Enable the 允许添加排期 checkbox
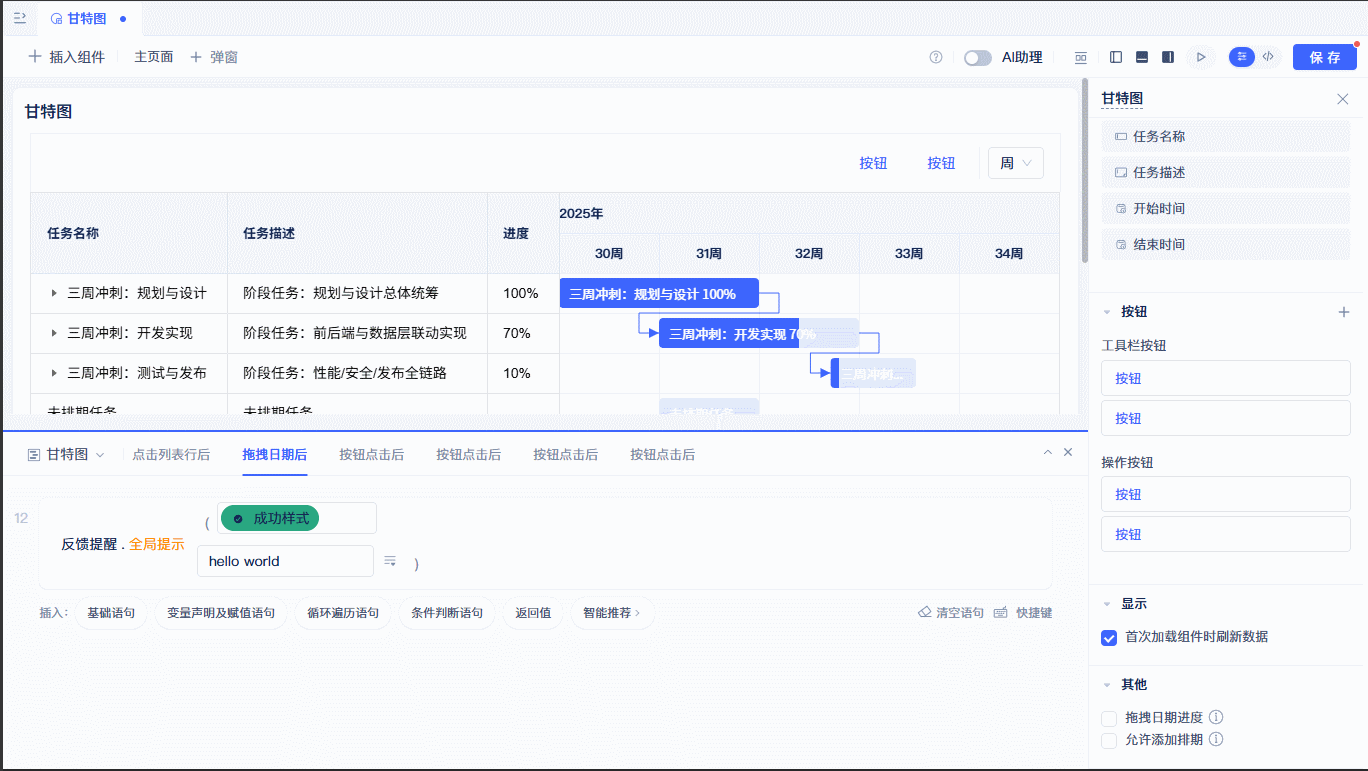1368x771 pixels. tap(1109, 741)
